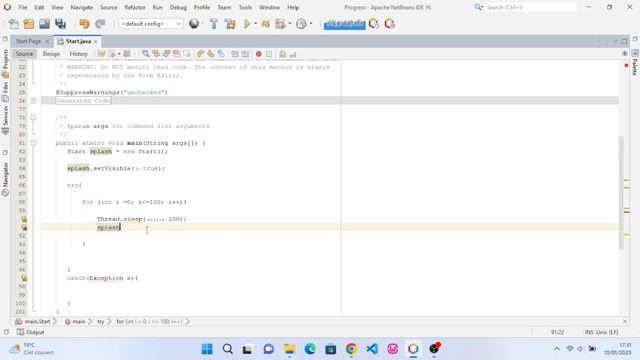Click the Windows taskbar Search icon
Viewport: 640px width, 360px height.
(x=228, y=349)
